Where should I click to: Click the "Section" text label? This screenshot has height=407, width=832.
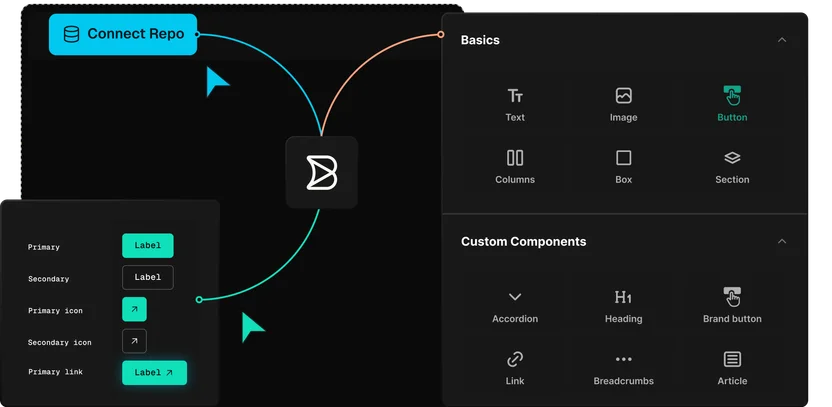(x=732, y=180)
